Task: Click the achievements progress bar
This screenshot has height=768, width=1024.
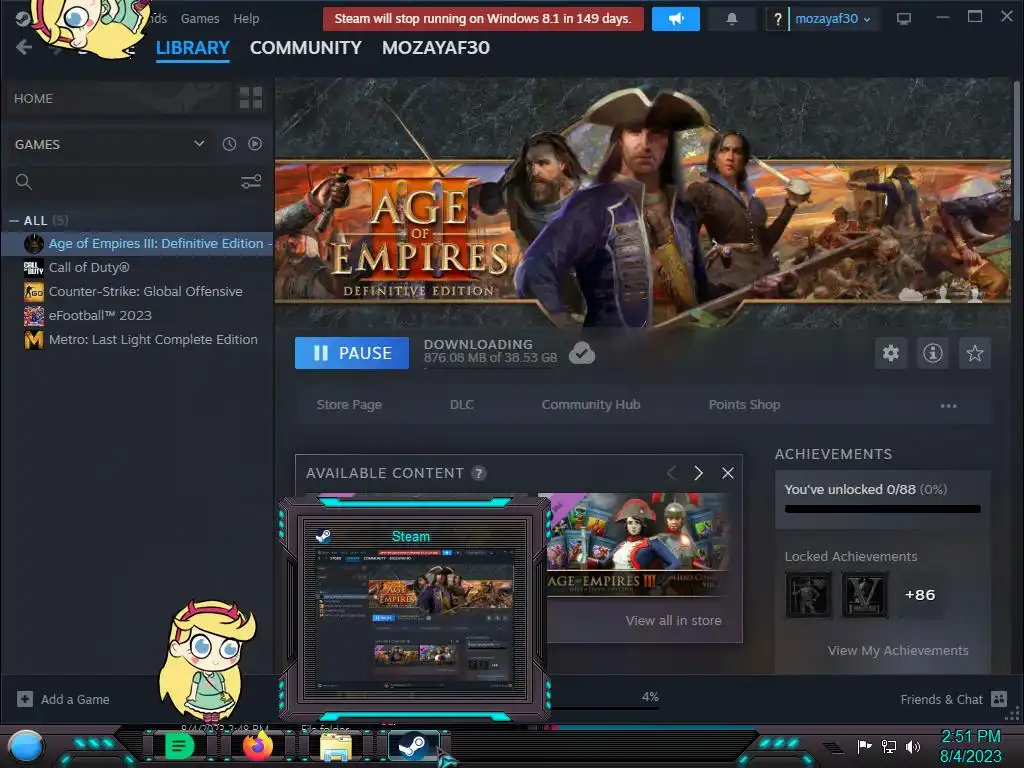Action: coord(882,509)
